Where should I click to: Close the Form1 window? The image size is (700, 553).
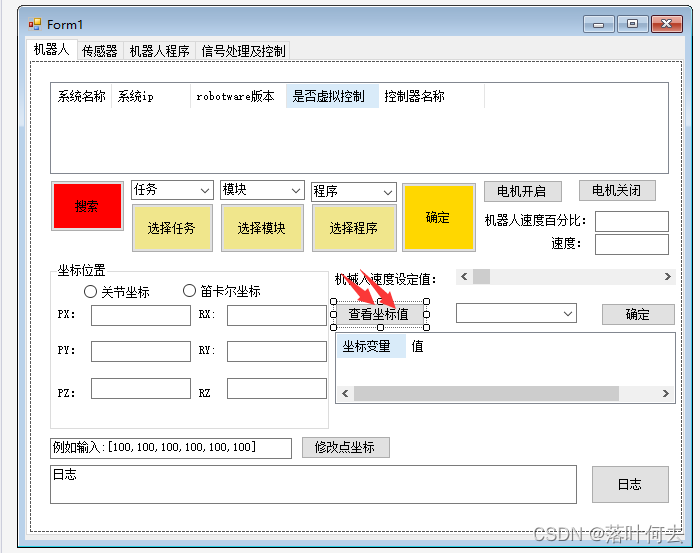tap(667, 24)
